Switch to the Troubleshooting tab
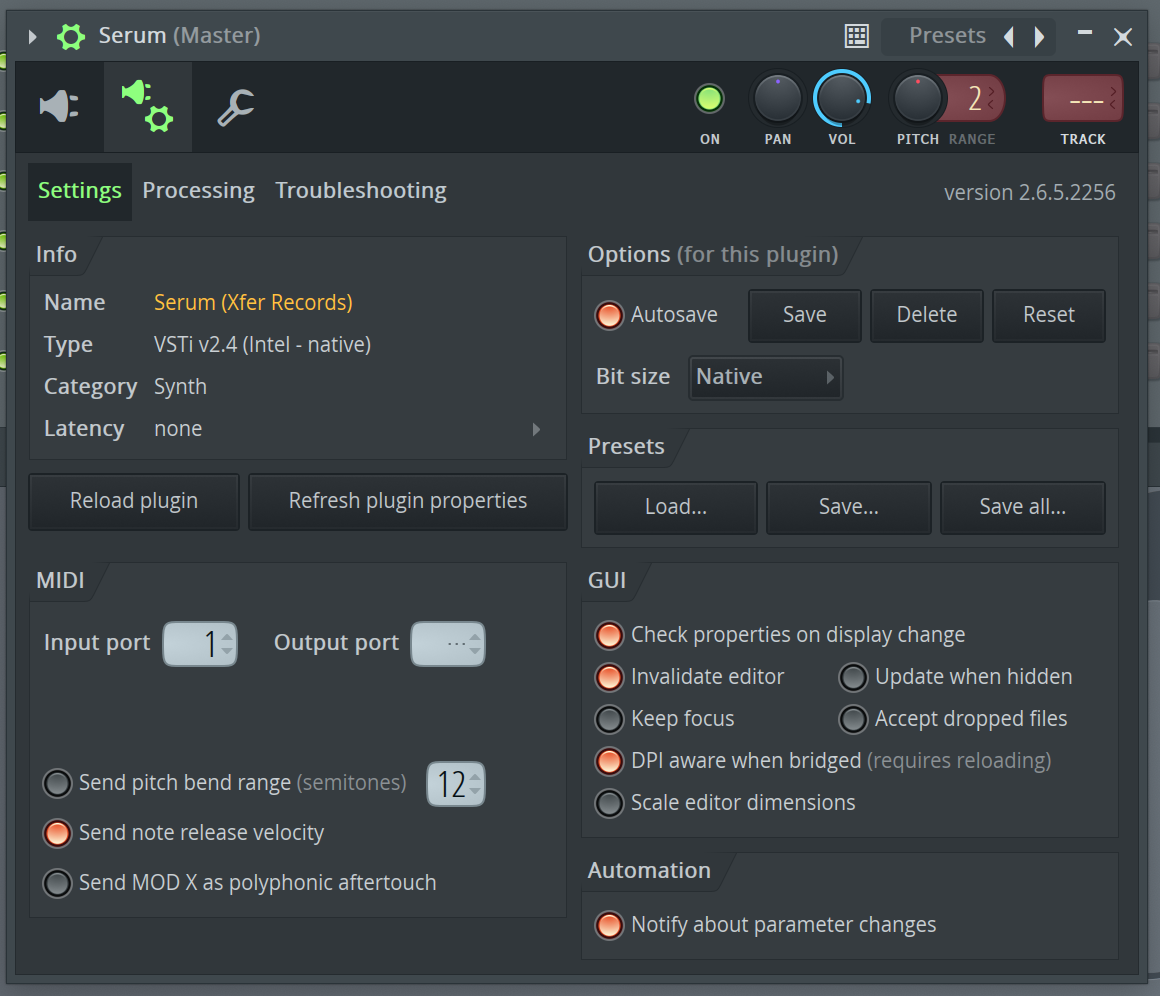 361,191
